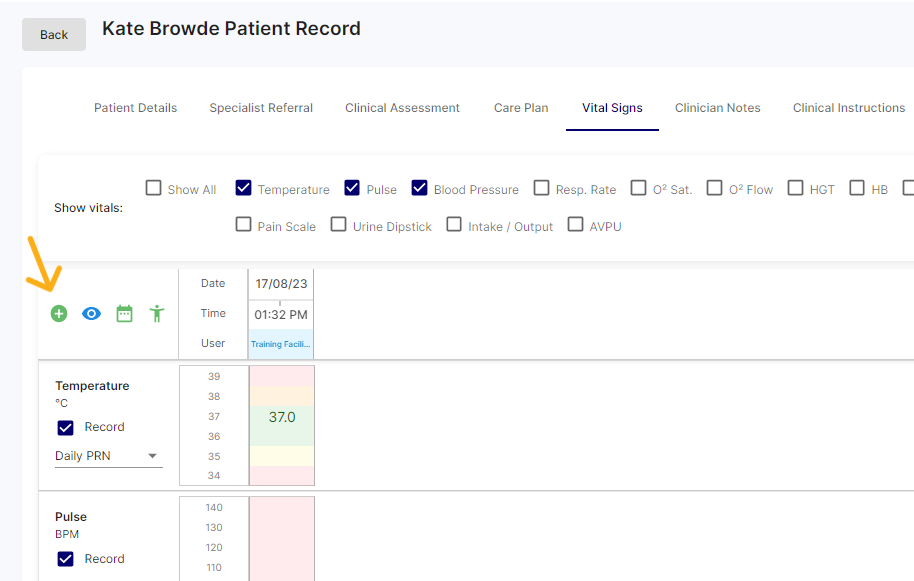Open the Clinician Notes tab
The image size is (914, 581).
pyautogui.click(x=717, y=108)
